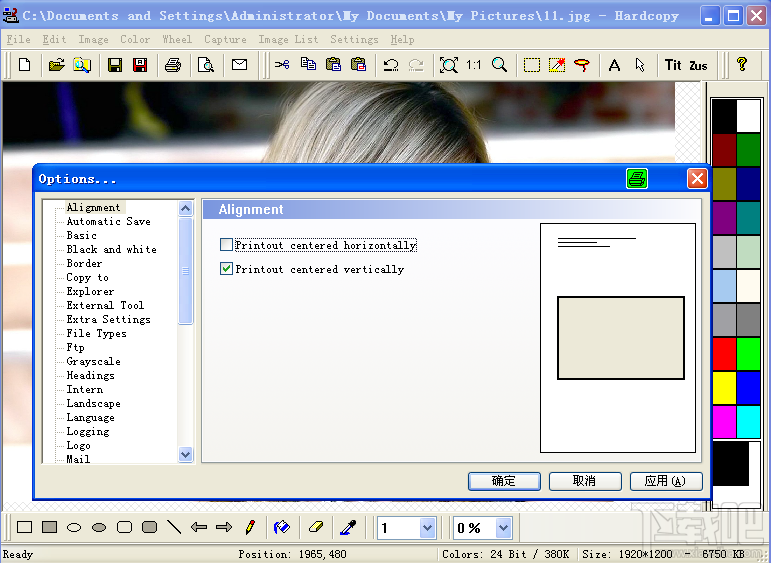Open the 0 % percentage dropdown
This screenshot has width=771, height=563.
coord(503,528)
